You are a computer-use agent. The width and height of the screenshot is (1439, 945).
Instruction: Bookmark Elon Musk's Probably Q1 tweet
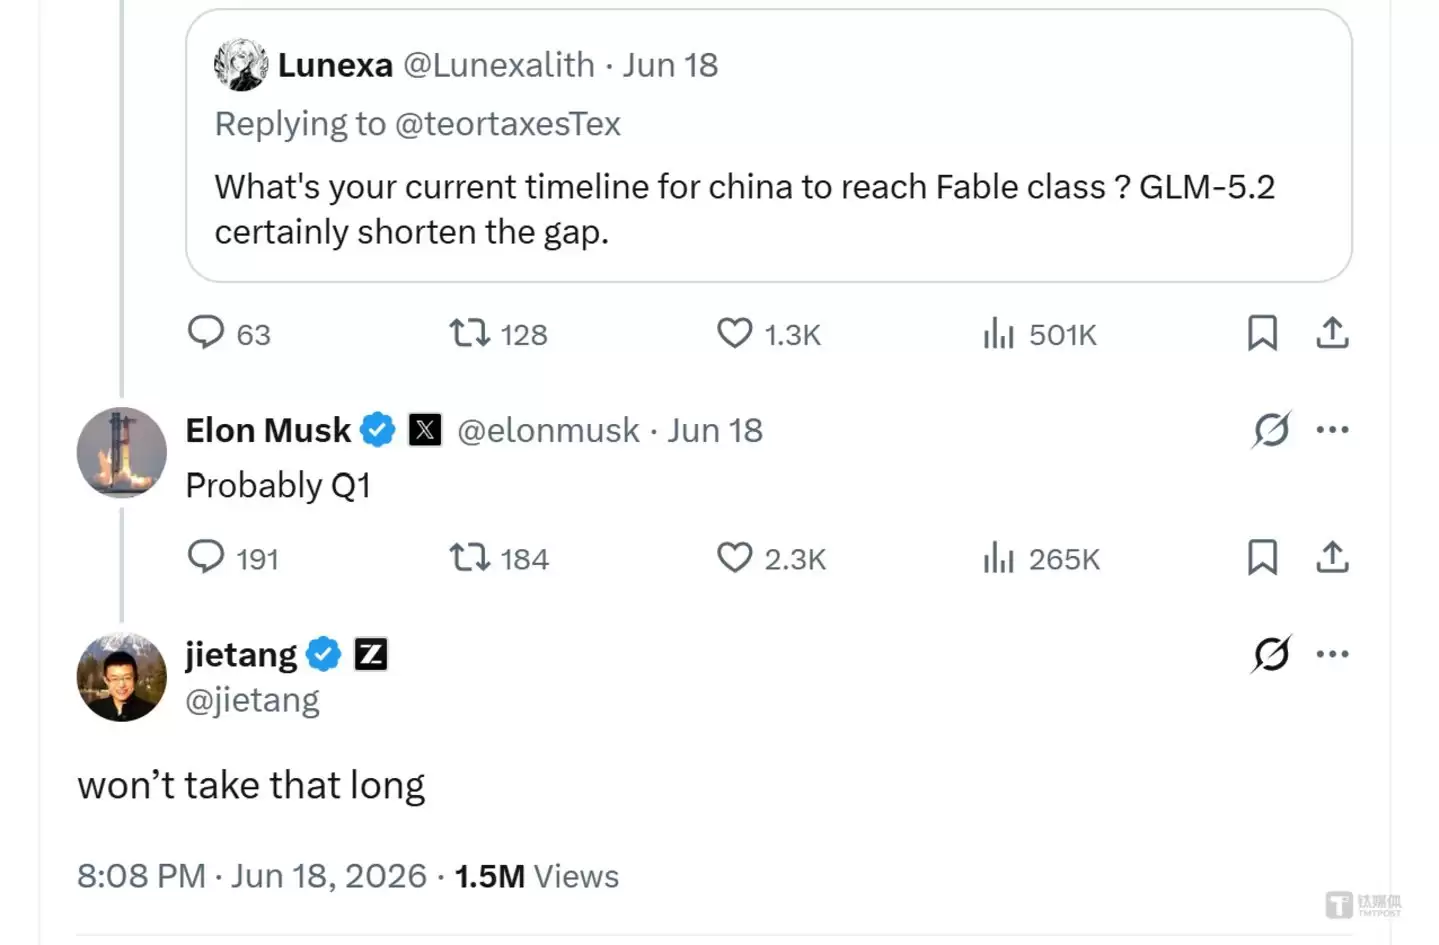(x=1262, y=557)
